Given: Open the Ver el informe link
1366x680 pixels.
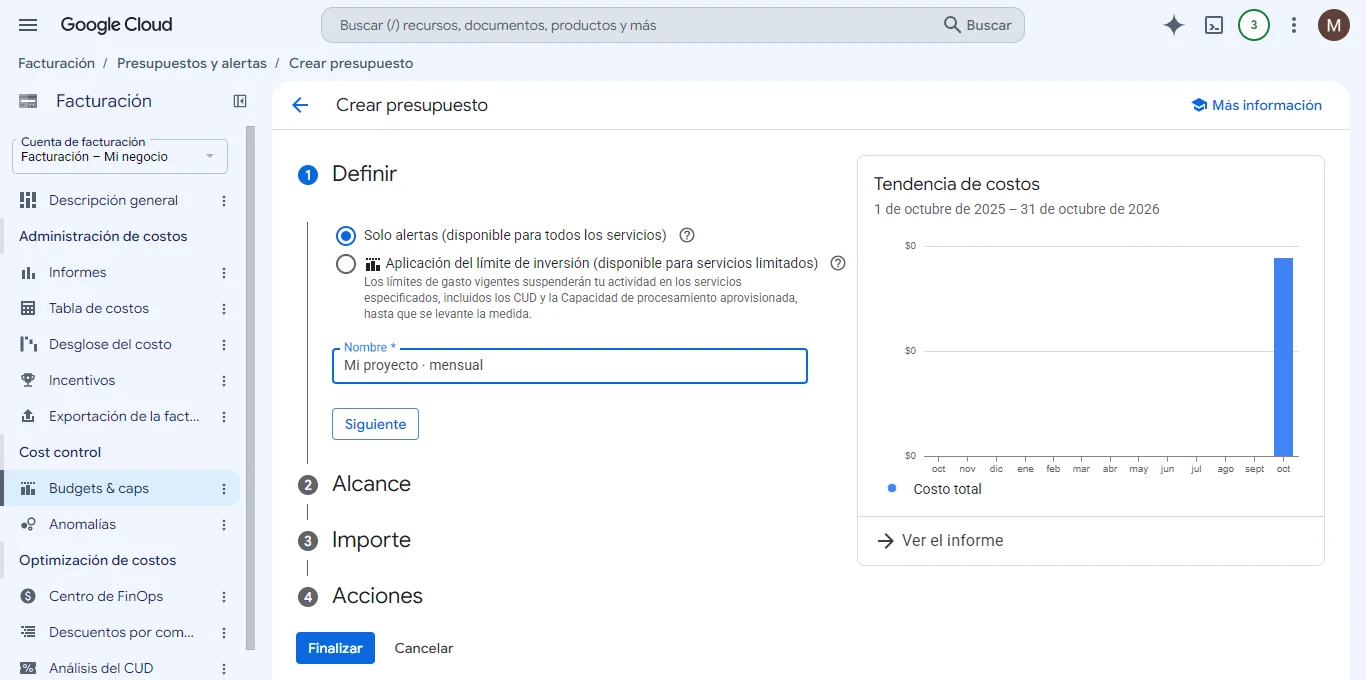Looking at the screenshot, I should pyautogui.click(x=940, y=540).
